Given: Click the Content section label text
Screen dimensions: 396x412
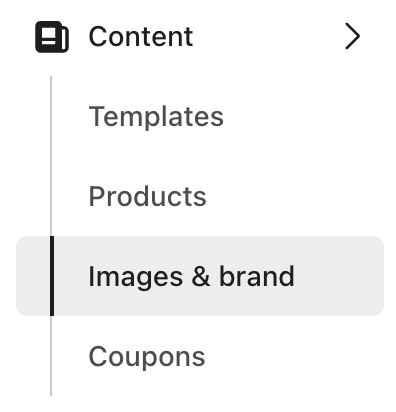Looking at the screenshot, I should pos(141,36).
